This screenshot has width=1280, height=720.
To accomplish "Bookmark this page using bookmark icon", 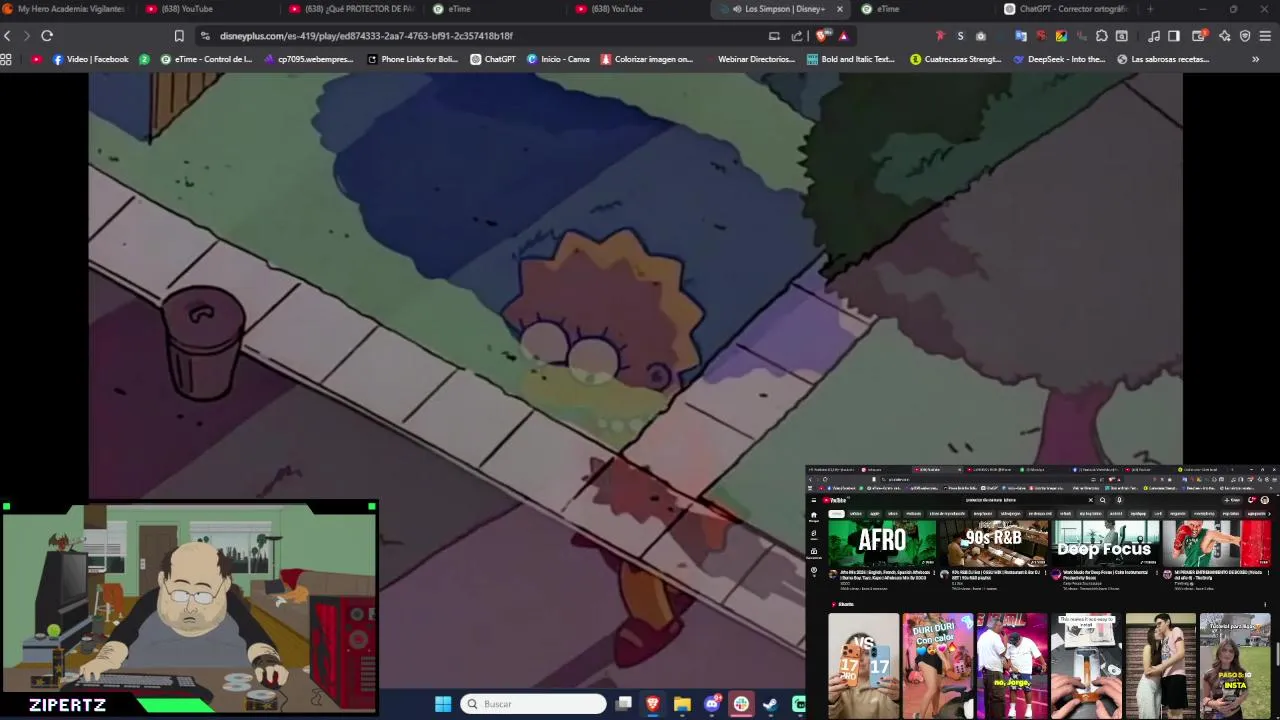I will [x=179, y=36].
